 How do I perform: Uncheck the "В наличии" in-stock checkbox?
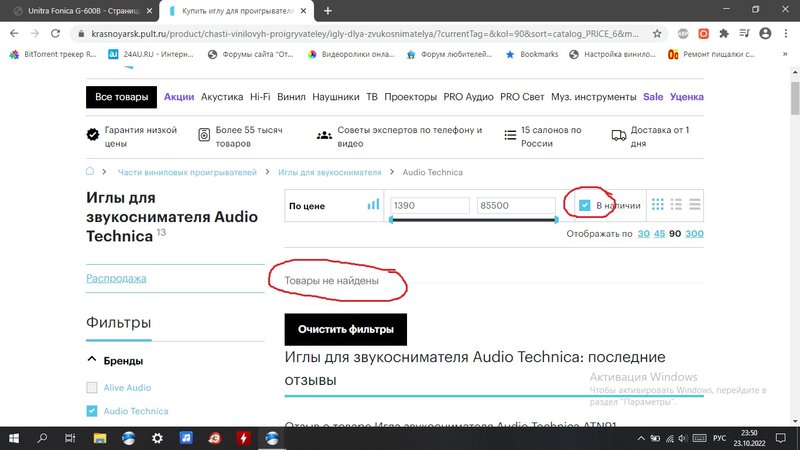(584, 205)
